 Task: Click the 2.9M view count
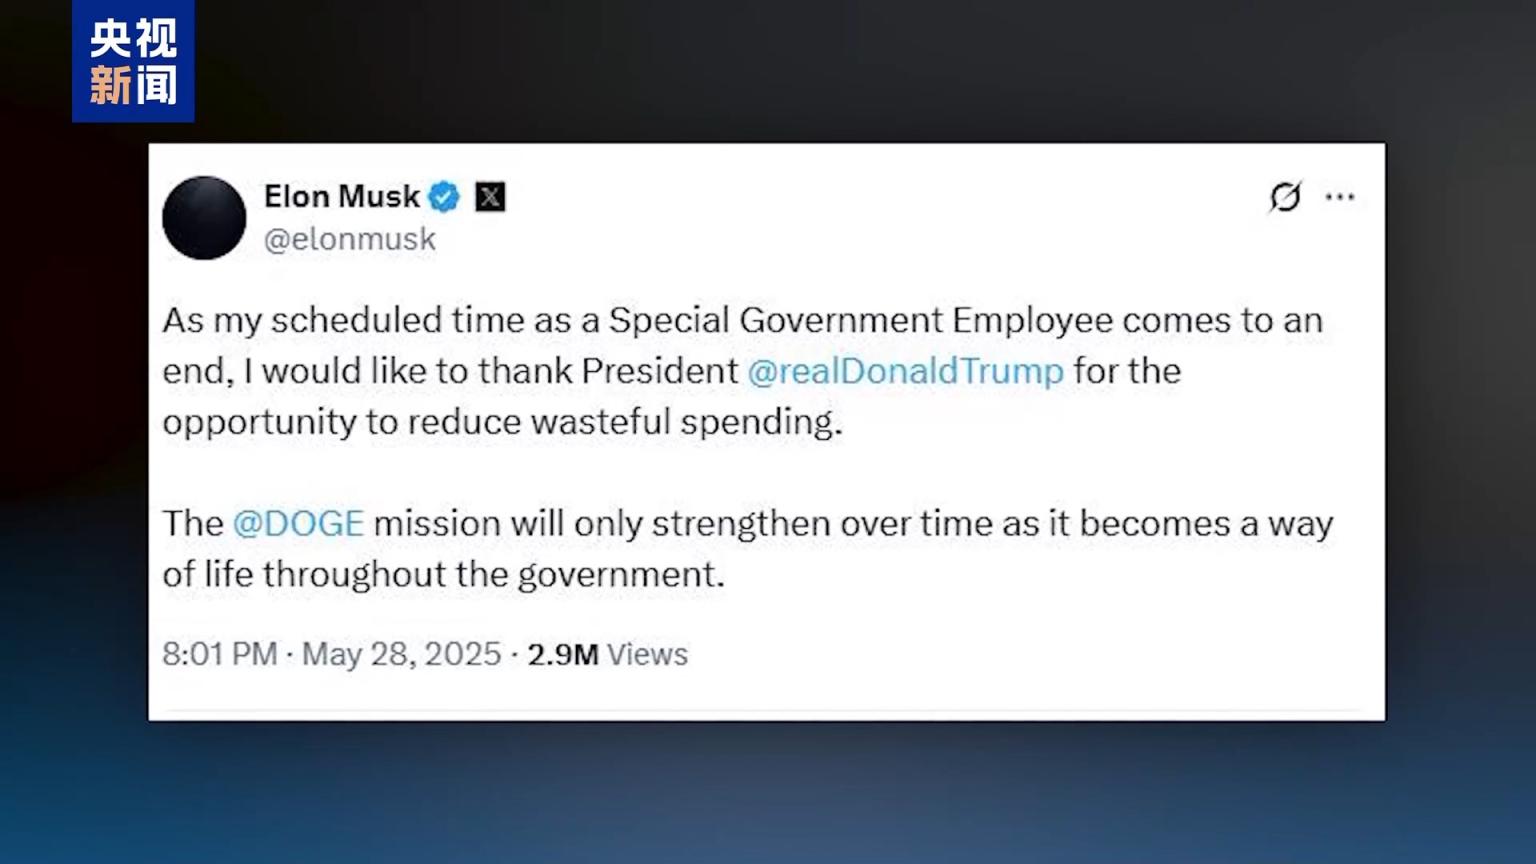tap(562, 654)
